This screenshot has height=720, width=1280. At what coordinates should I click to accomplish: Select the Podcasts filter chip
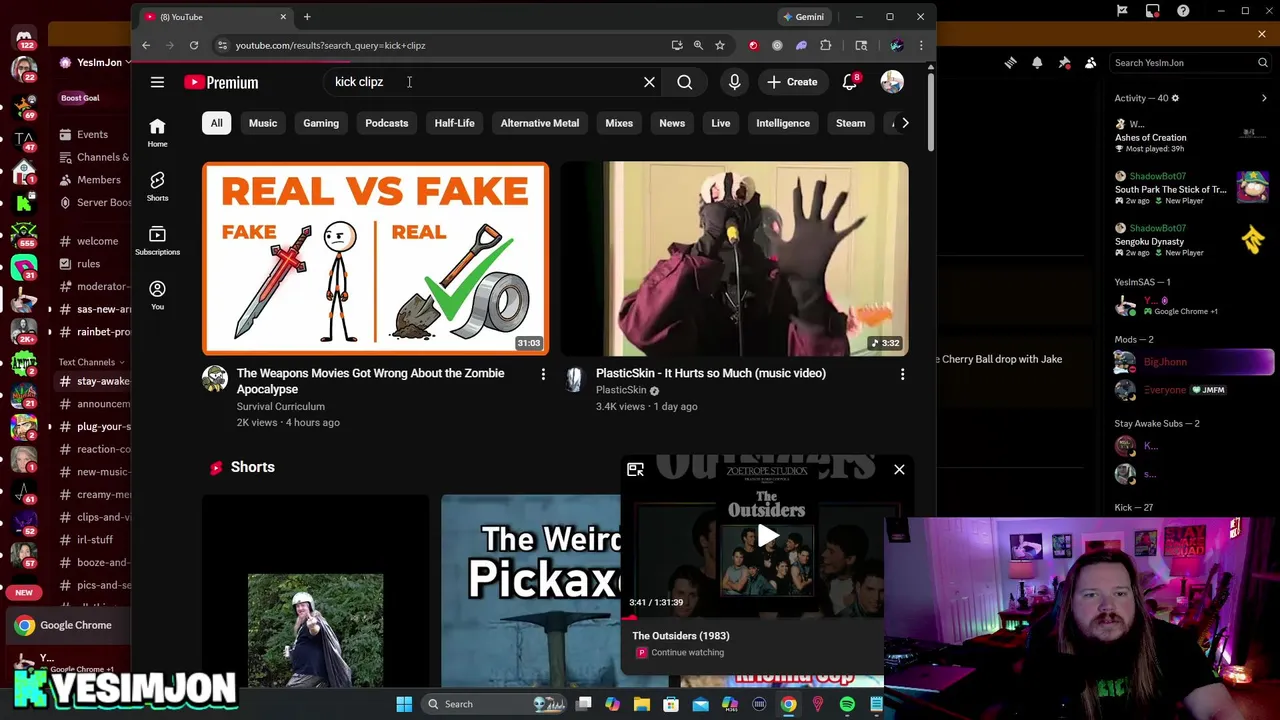coord(387,123)
